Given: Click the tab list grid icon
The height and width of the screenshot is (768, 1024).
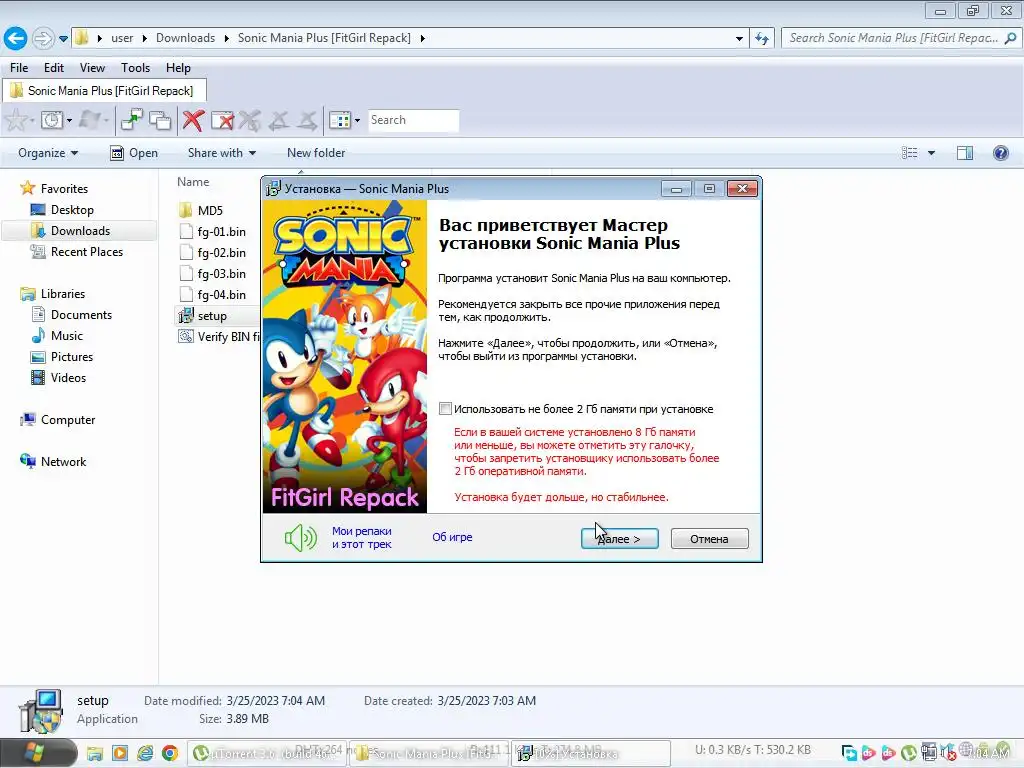Looking at the screenshot, I should tap(340, 120).
